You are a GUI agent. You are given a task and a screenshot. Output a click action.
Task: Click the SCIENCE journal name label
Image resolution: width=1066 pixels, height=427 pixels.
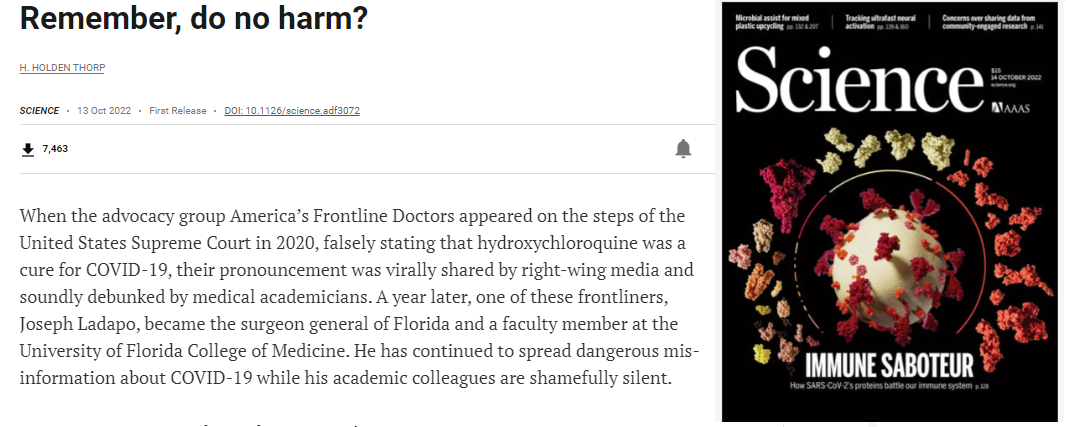pyautogui.click(x=39, y=110)
